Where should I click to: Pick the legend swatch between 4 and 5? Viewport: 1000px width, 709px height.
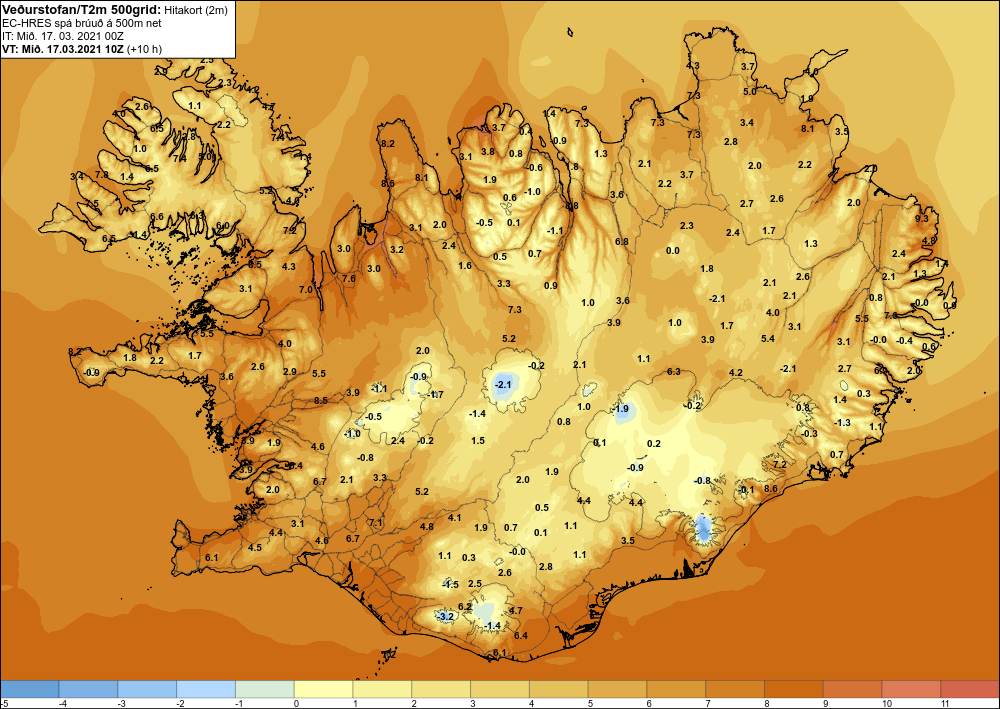point(559,689)
